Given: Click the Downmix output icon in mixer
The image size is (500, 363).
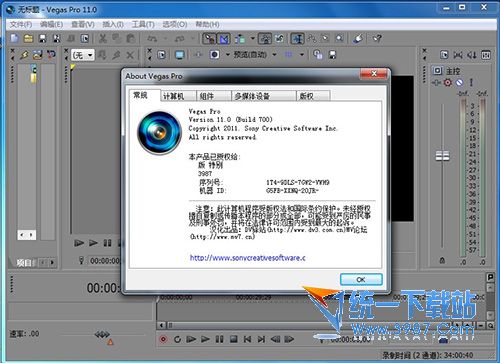Looking at the screenshot, I should 458,55.
